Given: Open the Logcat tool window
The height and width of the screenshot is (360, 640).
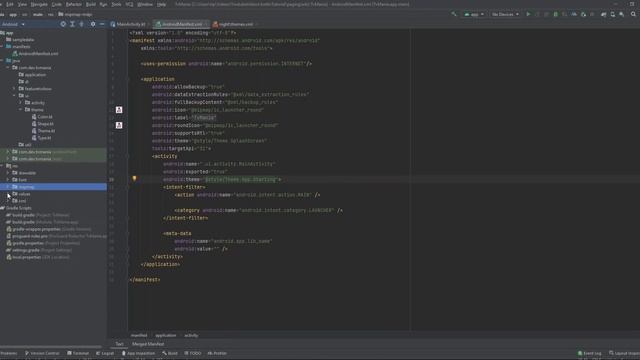Looking at the screenshot, I should click(105, 353).
